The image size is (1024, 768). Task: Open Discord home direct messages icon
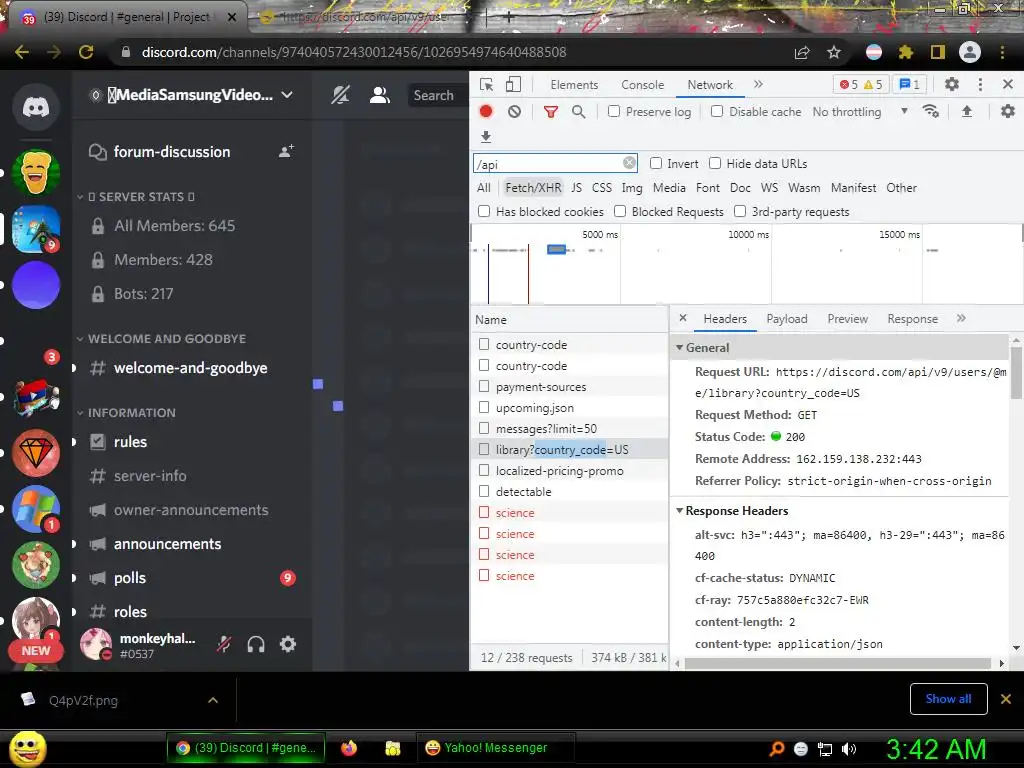pos(36,106)
